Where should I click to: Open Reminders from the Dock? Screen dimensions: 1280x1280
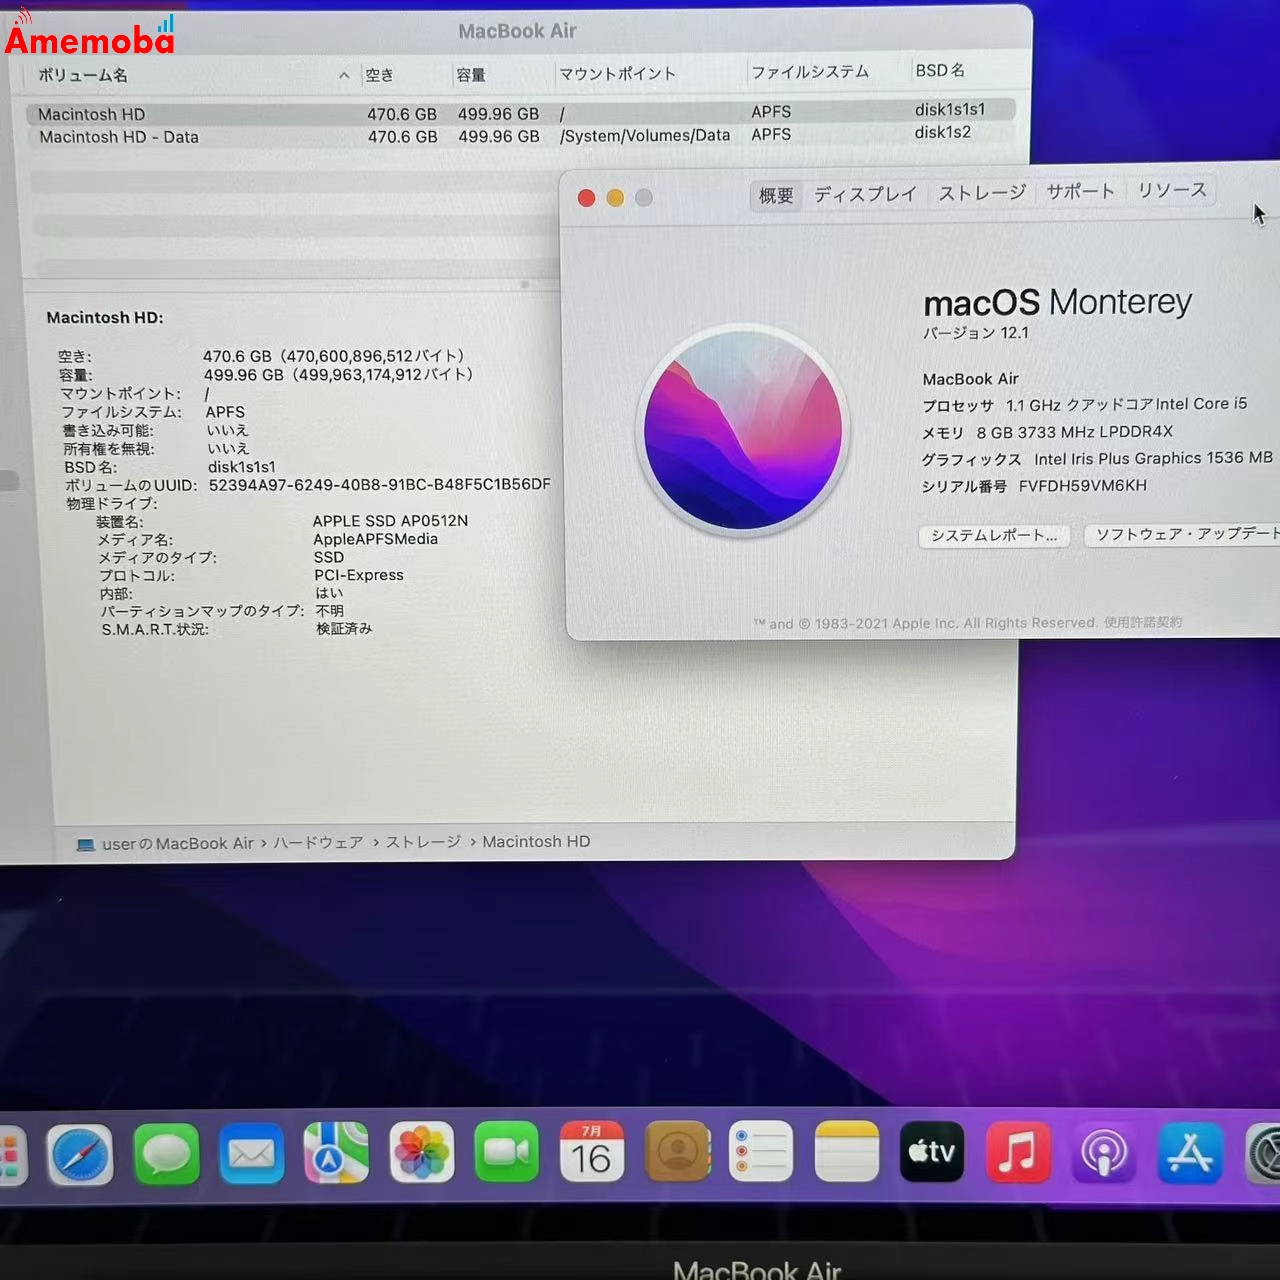[762, 1153]
